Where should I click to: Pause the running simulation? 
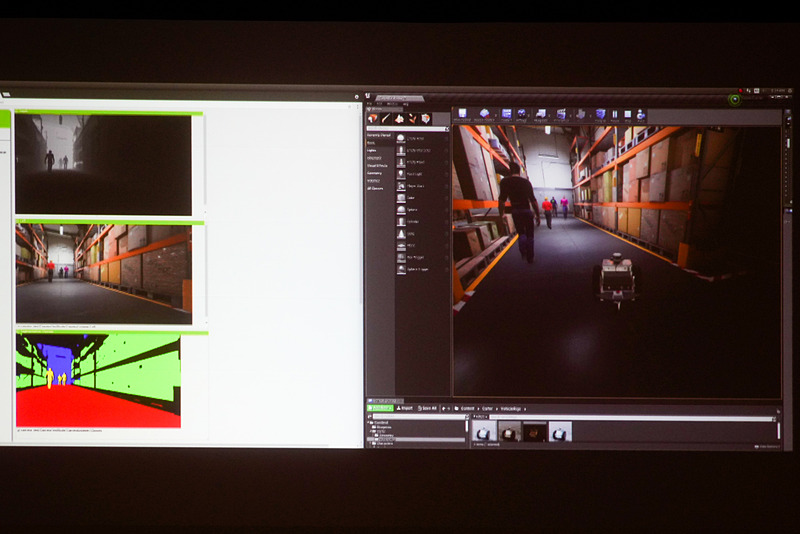pos(615,114)
